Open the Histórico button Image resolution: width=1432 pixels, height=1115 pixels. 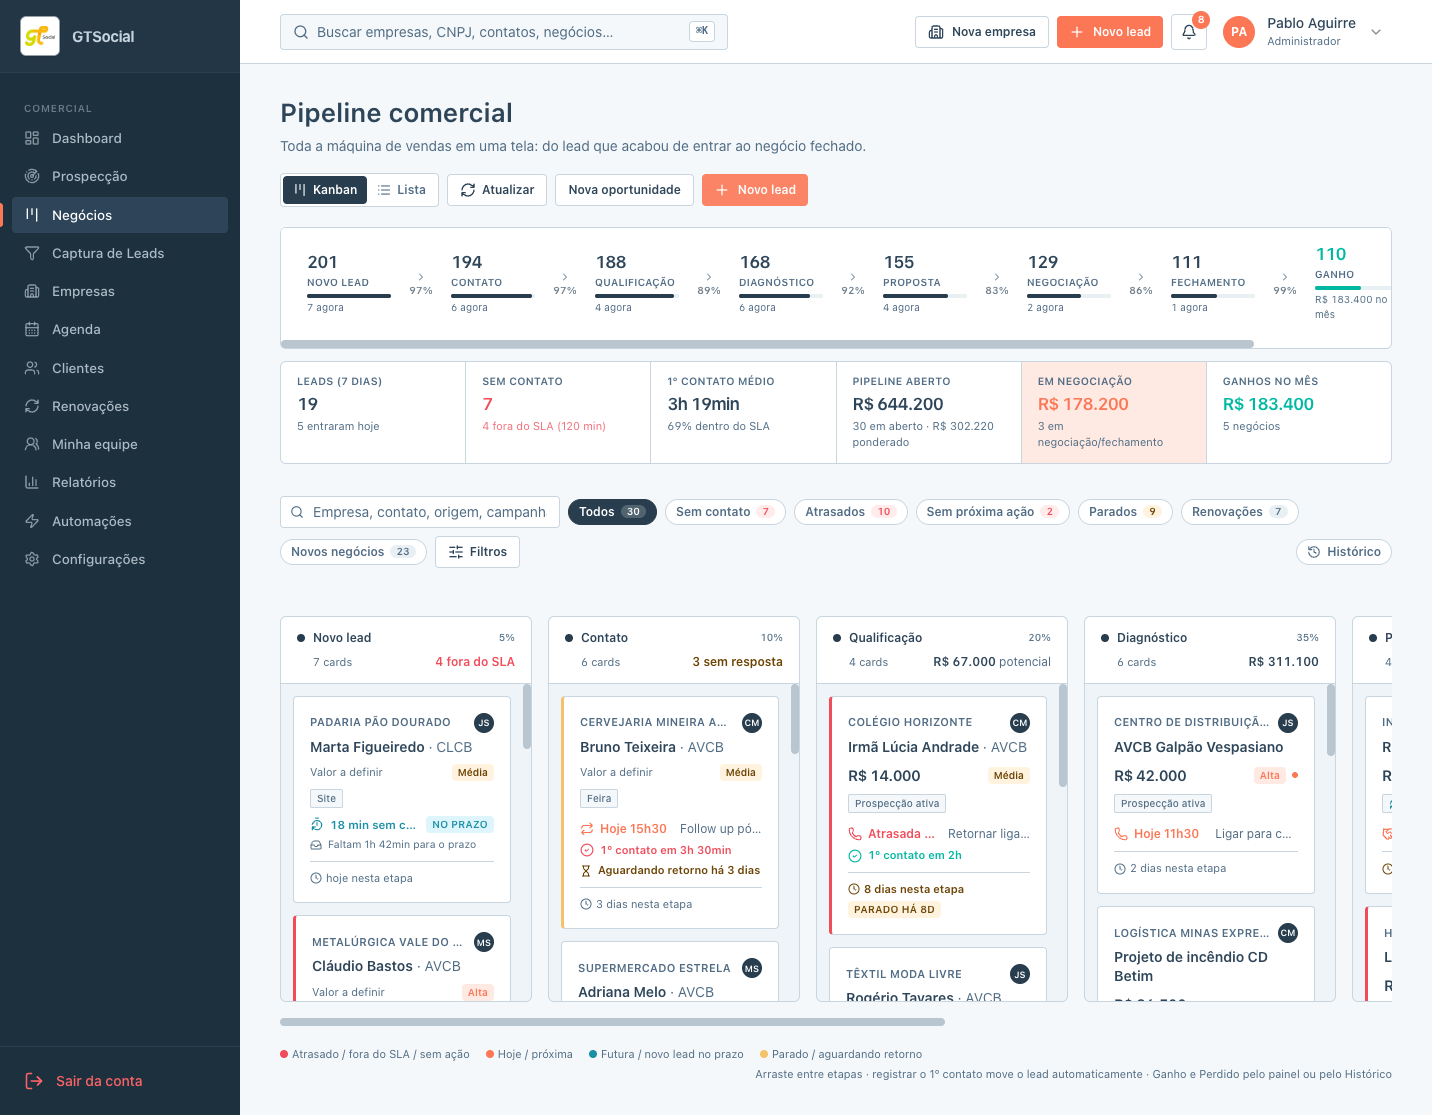1344,552
